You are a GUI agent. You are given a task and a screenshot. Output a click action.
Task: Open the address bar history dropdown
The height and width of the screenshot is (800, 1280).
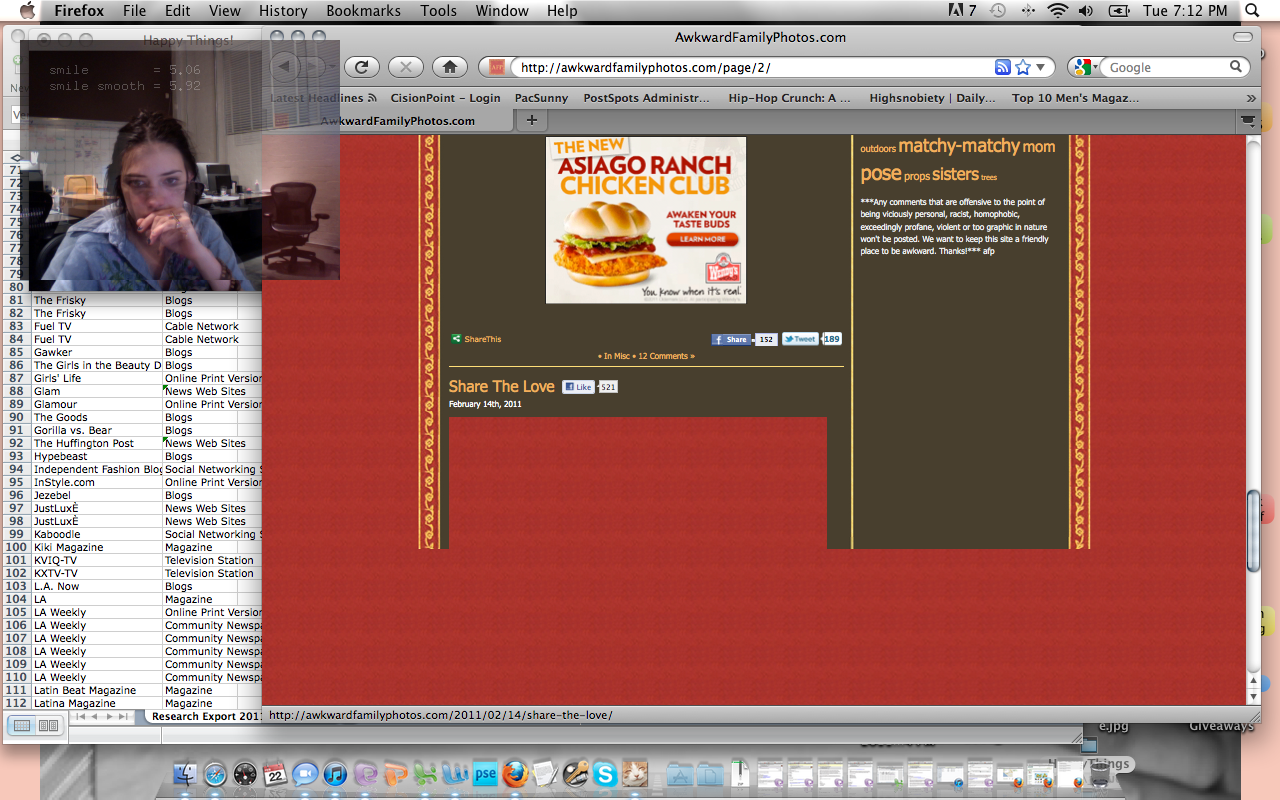[1040, 67]
